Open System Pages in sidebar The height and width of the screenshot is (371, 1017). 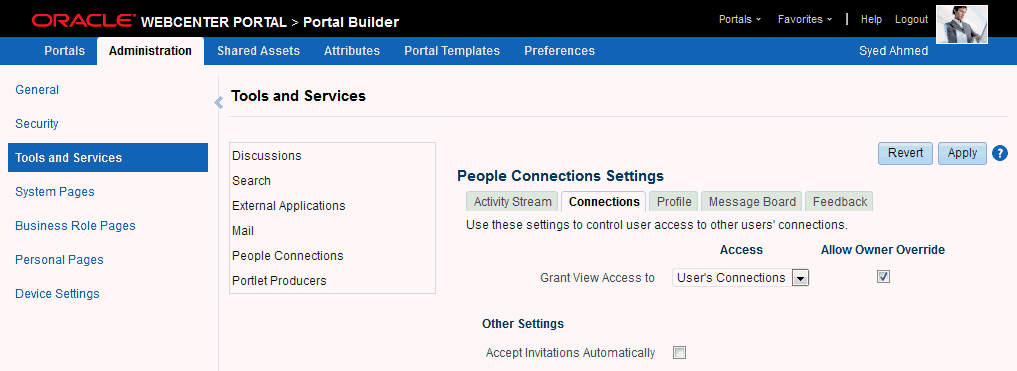click(54, 191)
